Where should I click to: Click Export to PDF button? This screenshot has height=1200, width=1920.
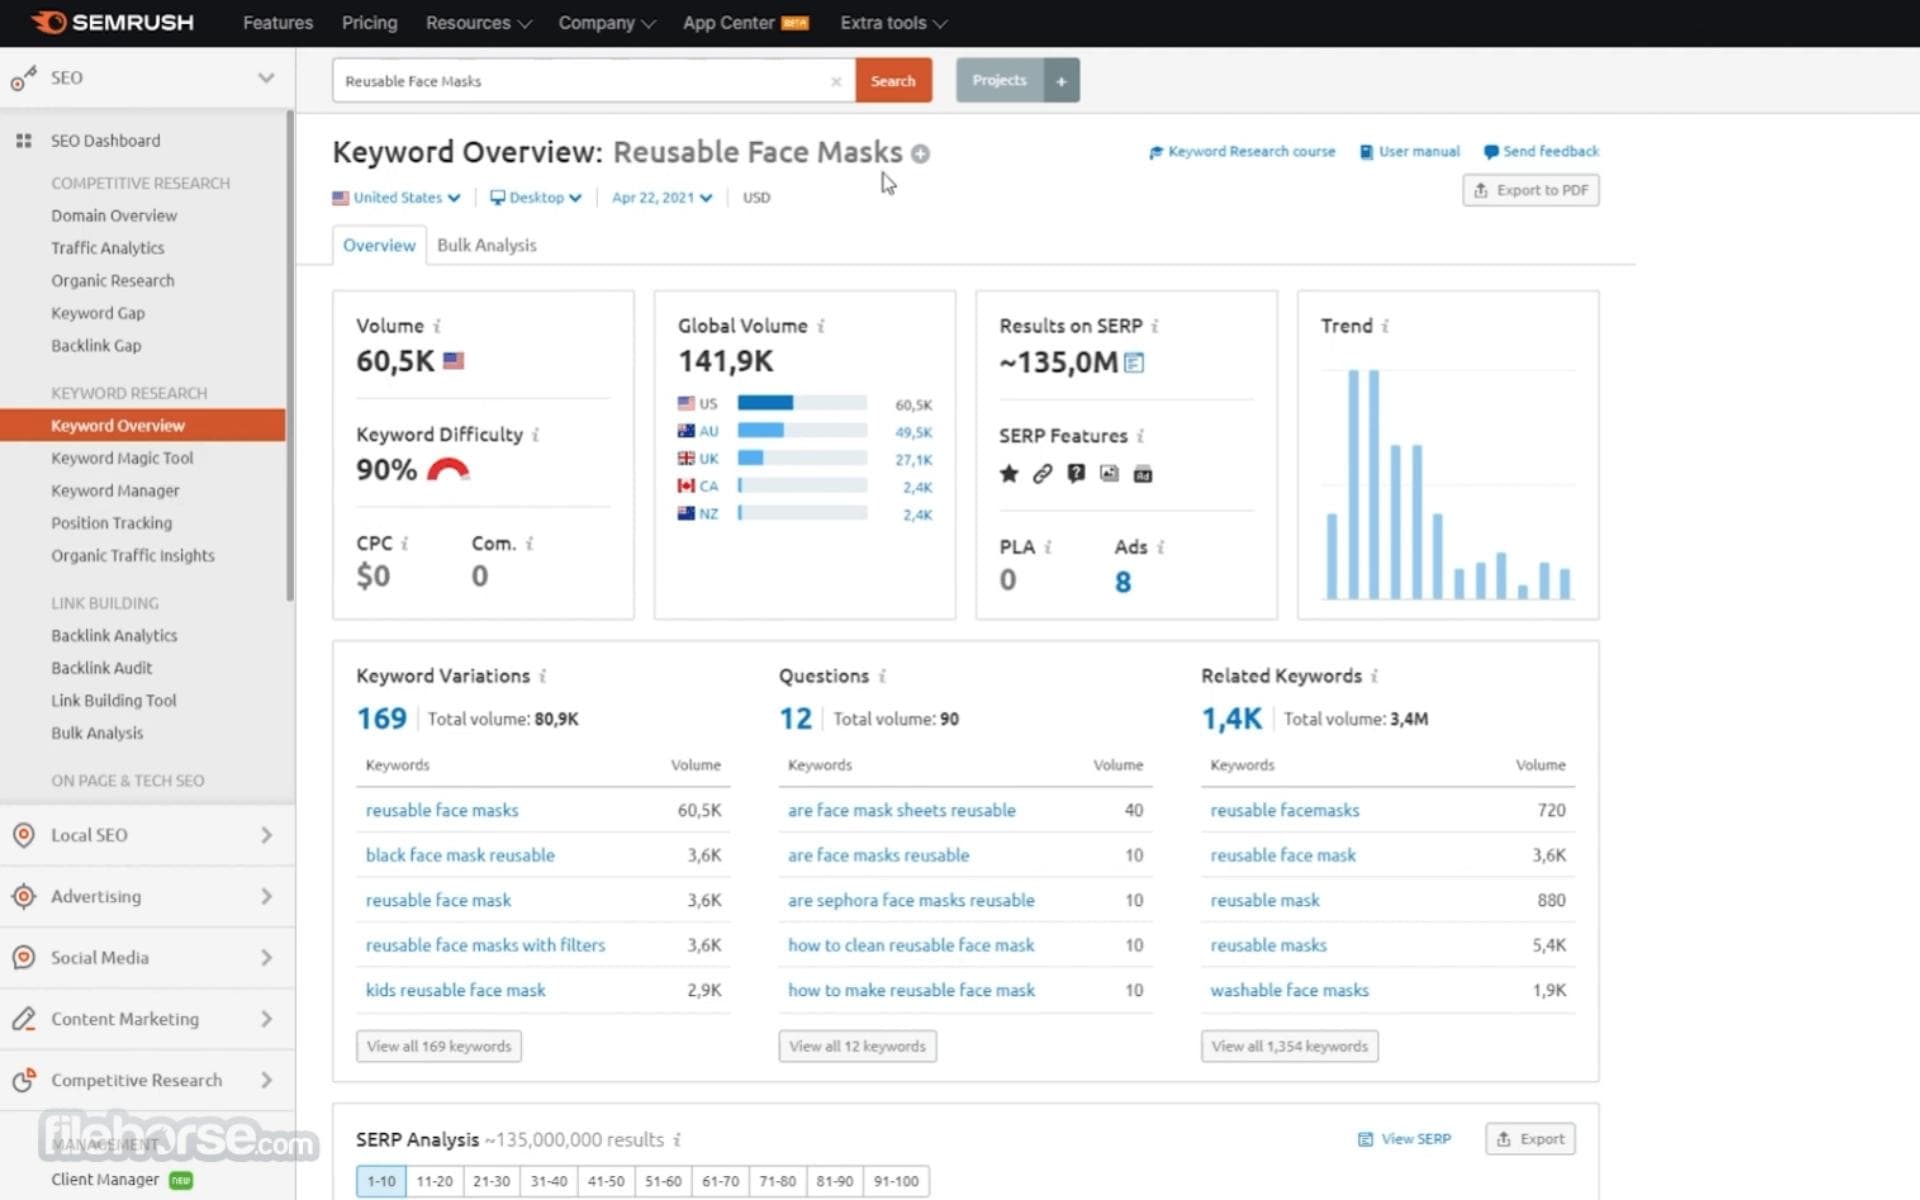1531,190
